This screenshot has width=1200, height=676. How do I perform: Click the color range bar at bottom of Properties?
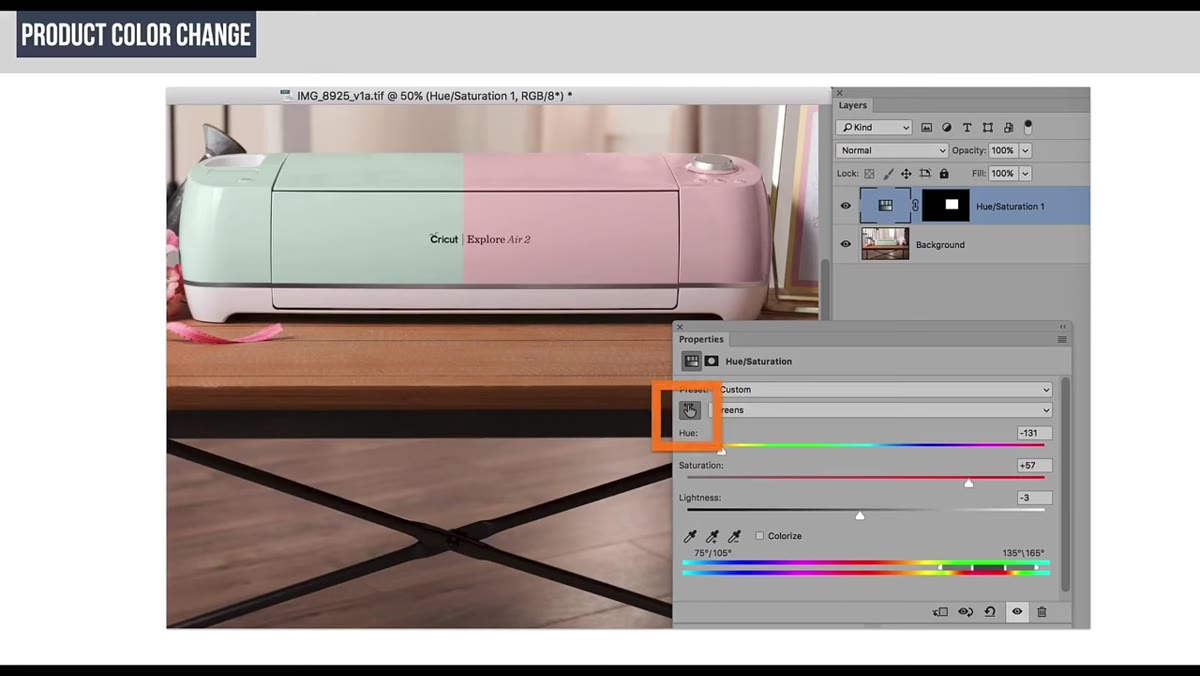click(x=866, y=568)
